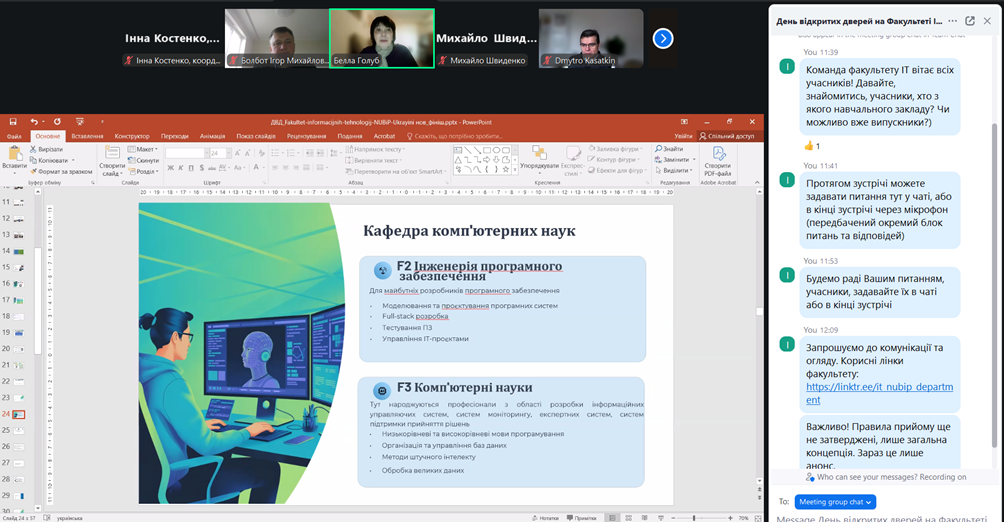Click the Спільний доступ share button
This screenshot has width=1004, height=522.
tap(730, 136)
